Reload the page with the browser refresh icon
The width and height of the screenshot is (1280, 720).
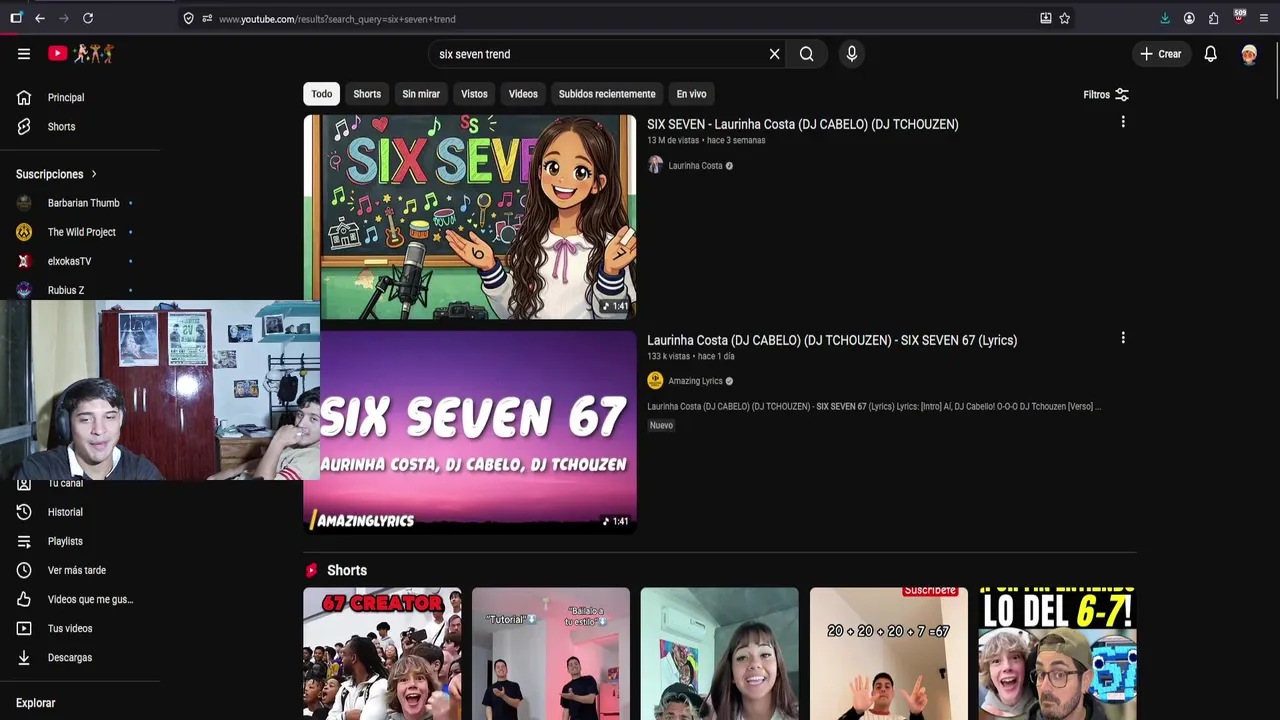pyautogui.click(x=88, y=18)
